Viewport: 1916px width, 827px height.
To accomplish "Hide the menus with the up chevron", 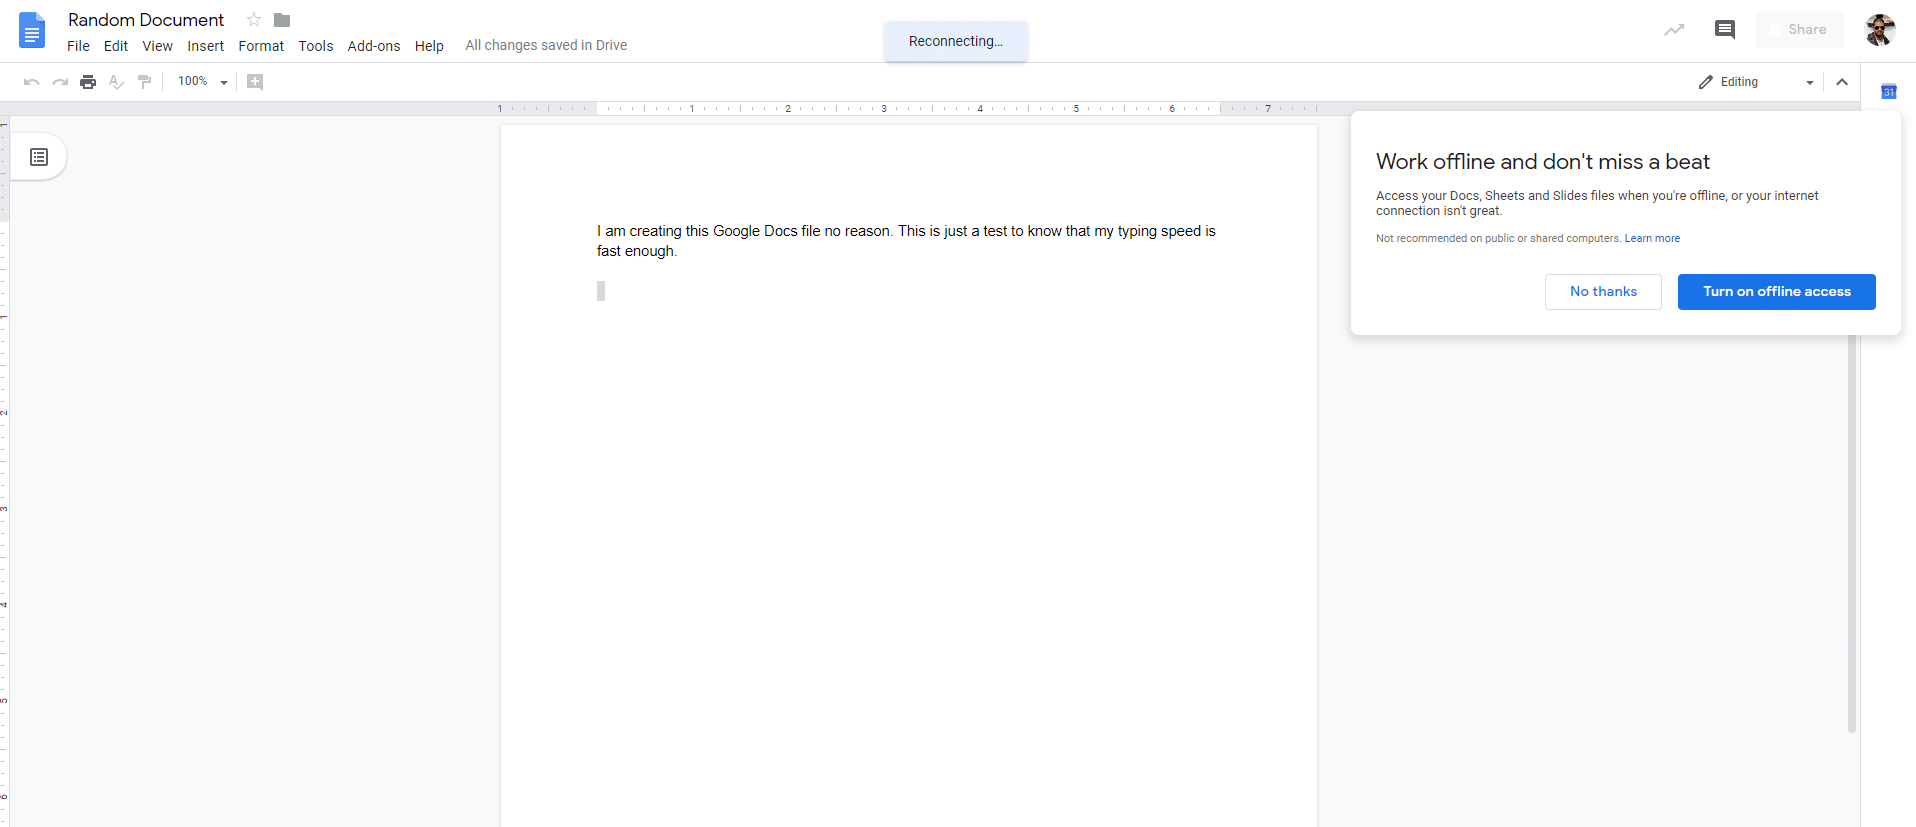I will point(1842,82).
